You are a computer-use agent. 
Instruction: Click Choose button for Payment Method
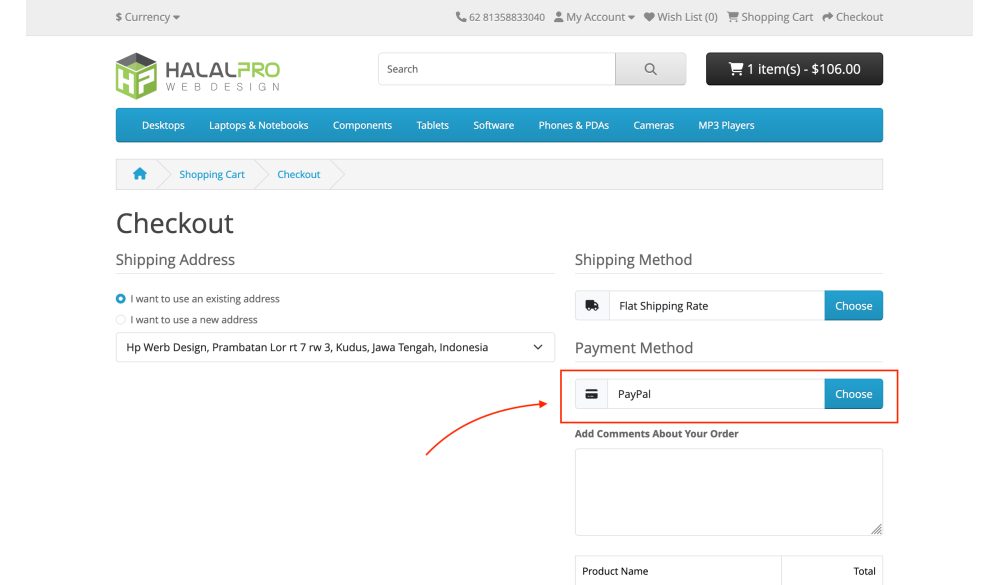(853, 394)
